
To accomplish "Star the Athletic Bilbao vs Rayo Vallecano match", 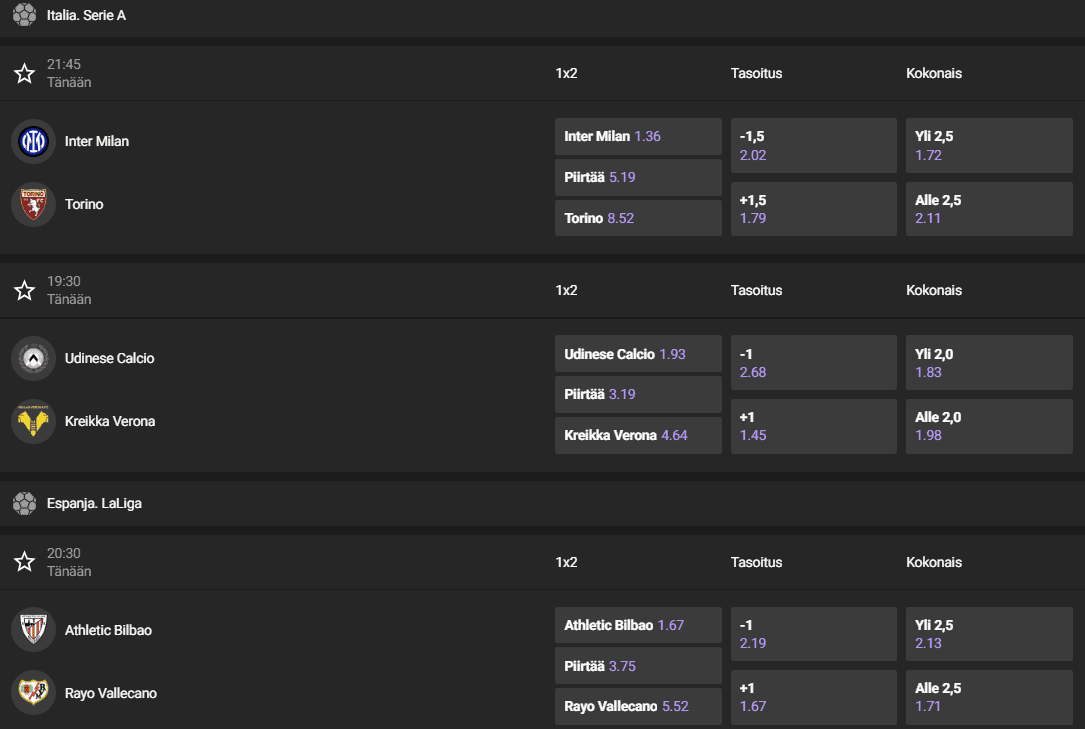I will pos(24,562).
